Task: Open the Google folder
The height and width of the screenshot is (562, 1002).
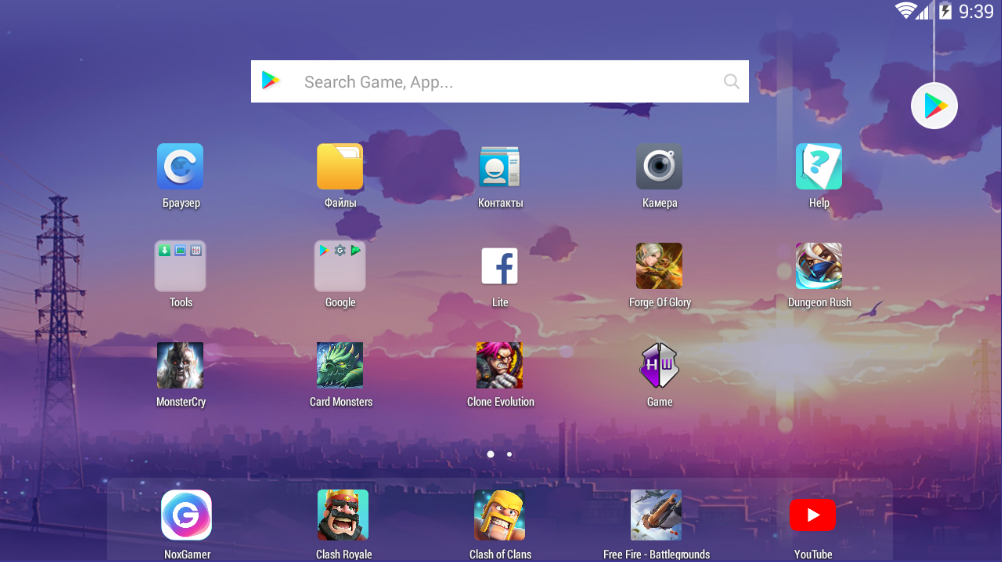Action: [x=340, y=266]
